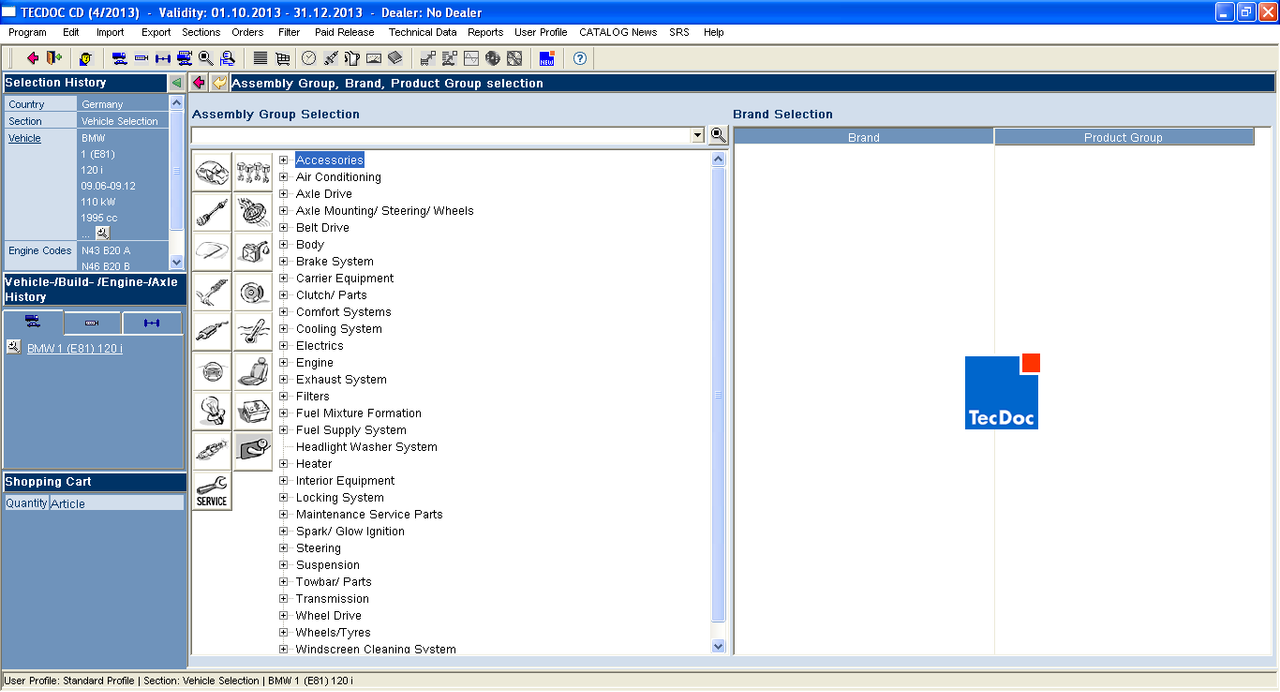The image size is (1280, 692).
Task: Open the User Profile menu
Action: [x=541, y=32]
